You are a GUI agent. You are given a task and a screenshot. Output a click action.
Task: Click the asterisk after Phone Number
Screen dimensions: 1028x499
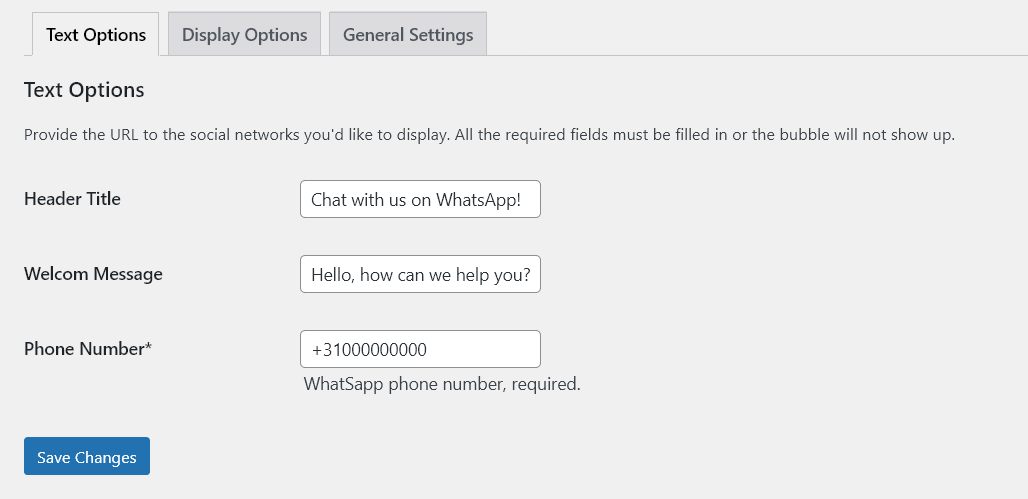pos(148,347)
